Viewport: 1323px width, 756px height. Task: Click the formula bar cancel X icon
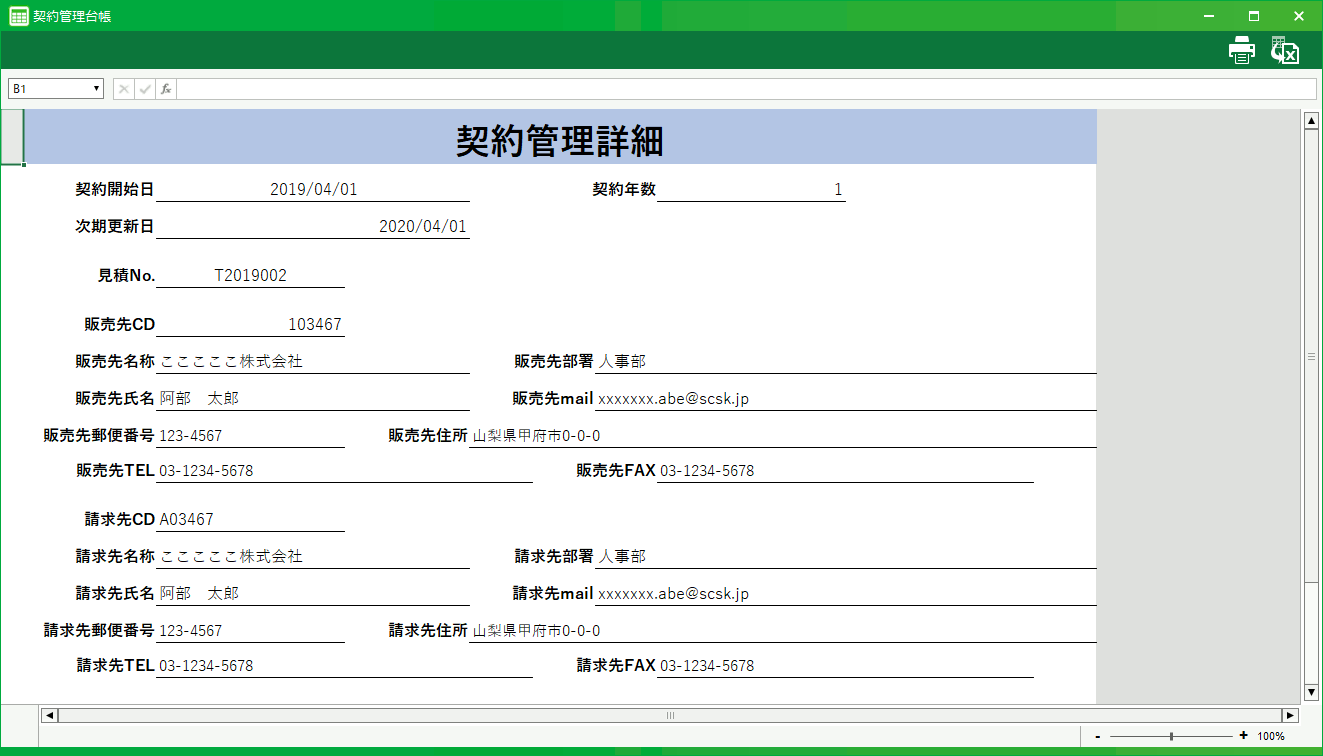[124, 89]
